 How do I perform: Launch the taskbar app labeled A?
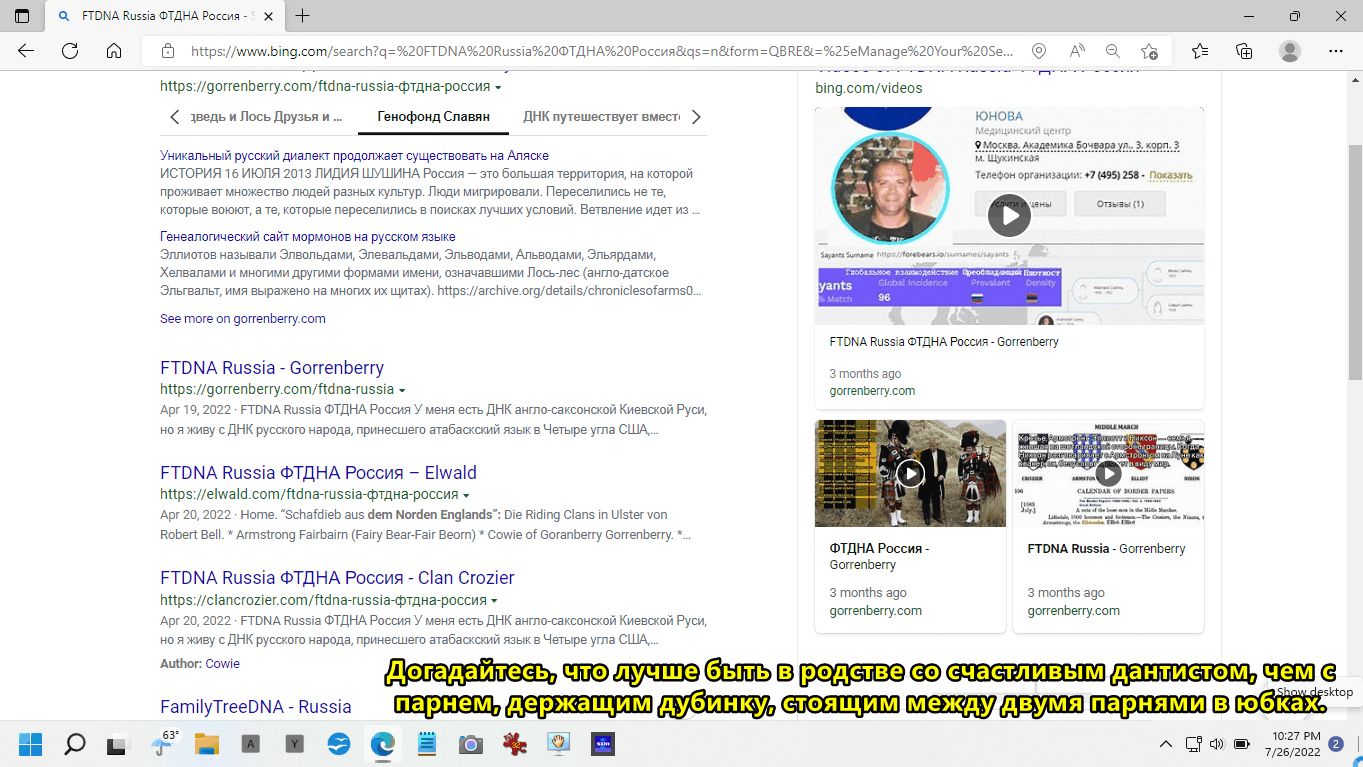point(250,744)
